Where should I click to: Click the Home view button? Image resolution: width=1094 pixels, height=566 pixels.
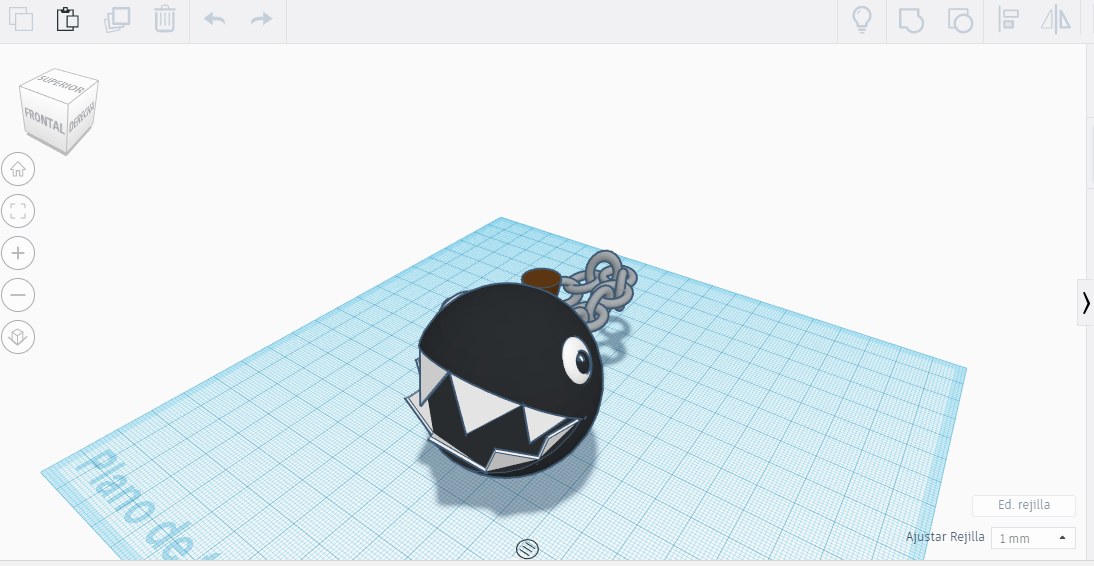18,169
